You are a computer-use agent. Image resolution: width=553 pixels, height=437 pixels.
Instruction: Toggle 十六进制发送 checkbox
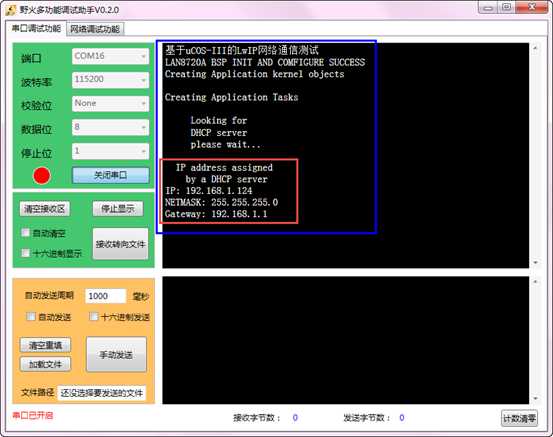pyautogui.click(x=93, y=316)
